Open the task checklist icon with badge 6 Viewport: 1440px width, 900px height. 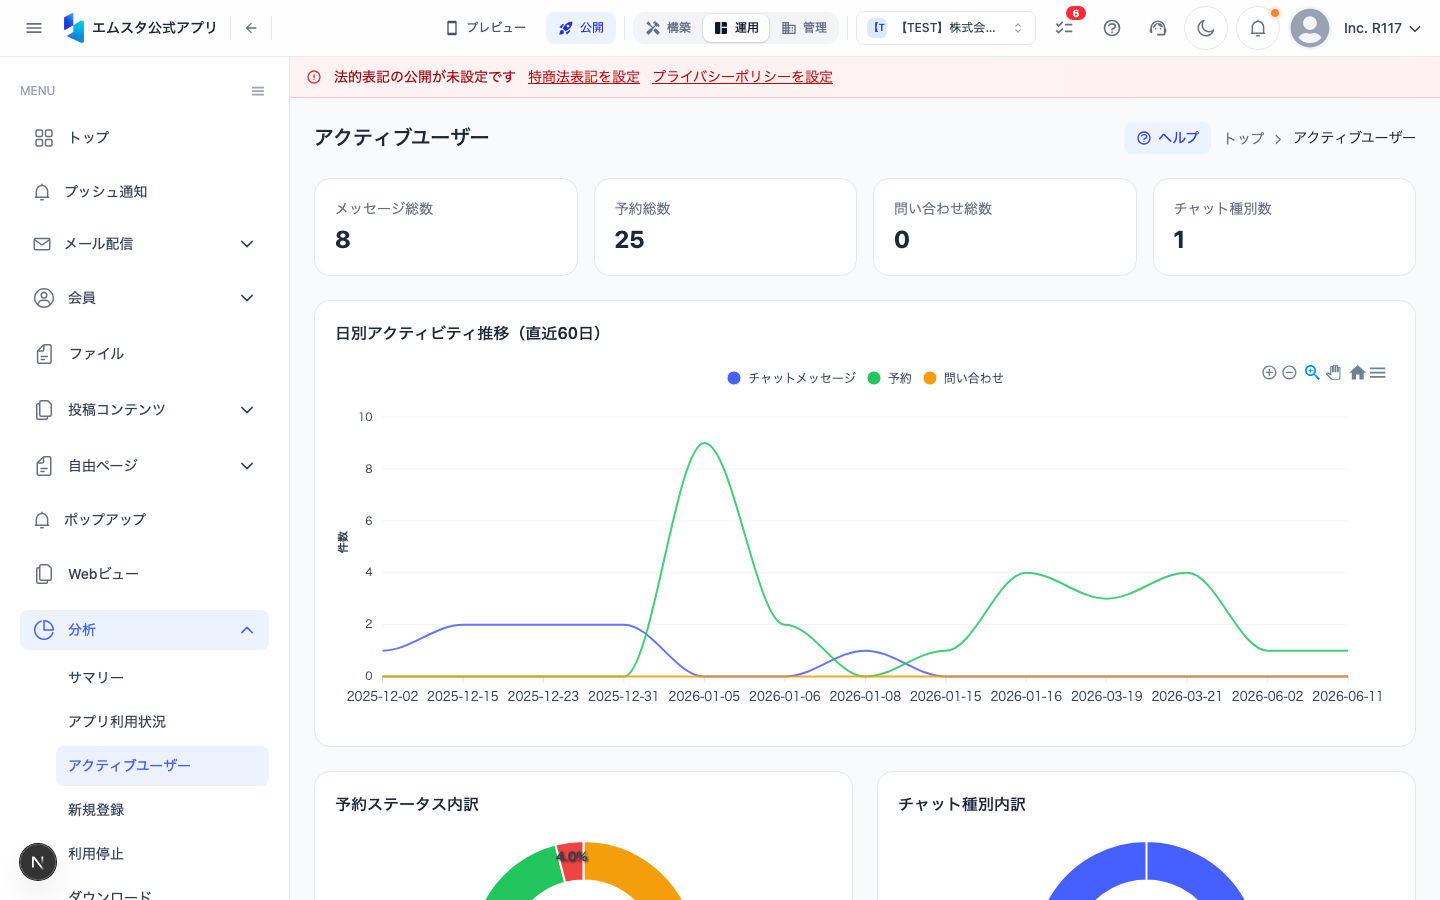coord(1064,28)
